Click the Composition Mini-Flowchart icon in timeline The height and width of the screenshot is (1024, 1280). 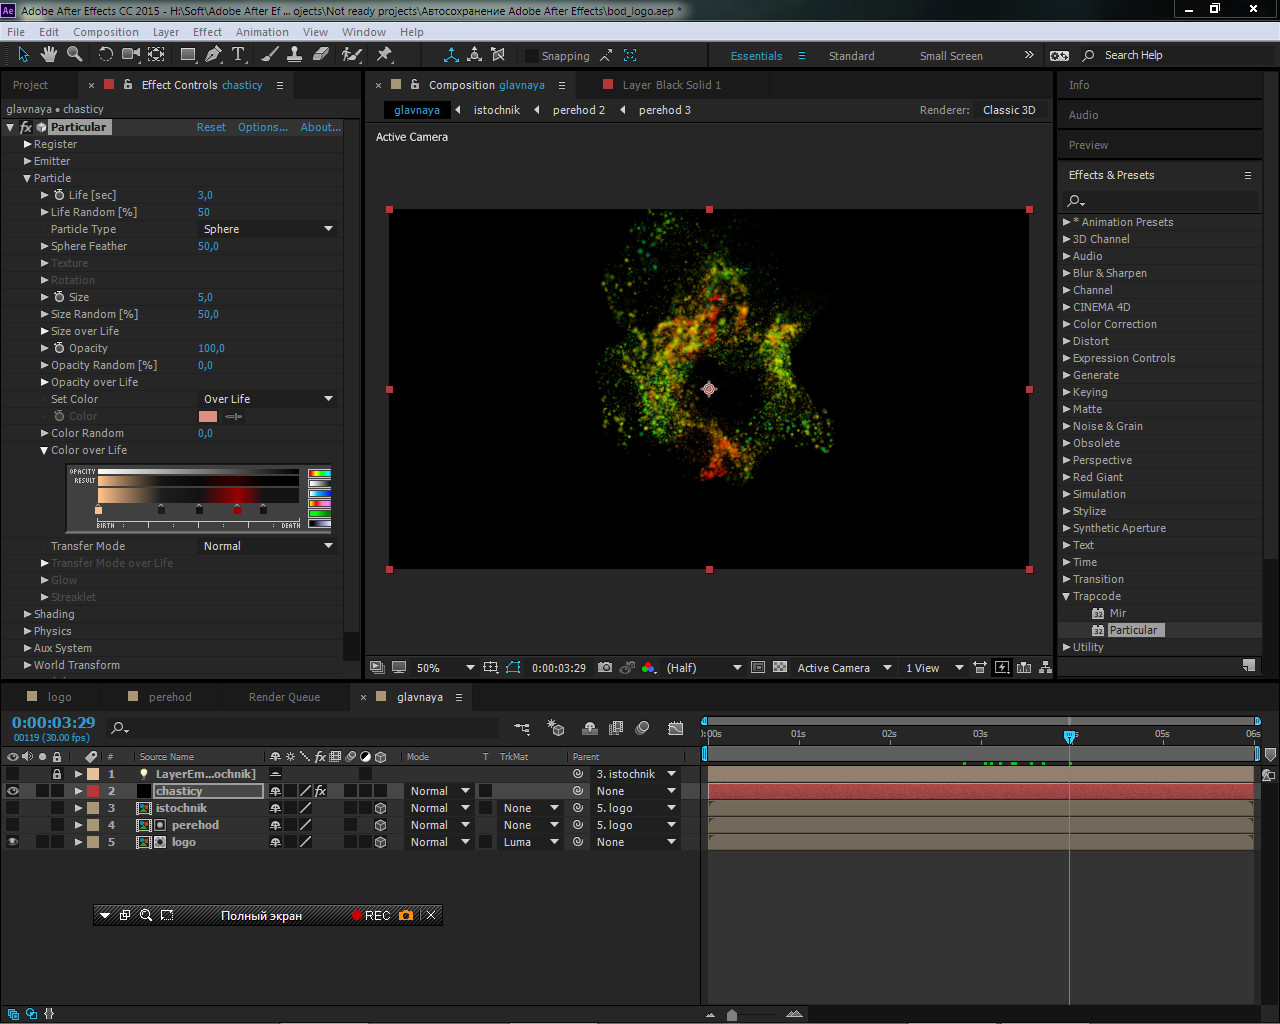pos(523,728)
